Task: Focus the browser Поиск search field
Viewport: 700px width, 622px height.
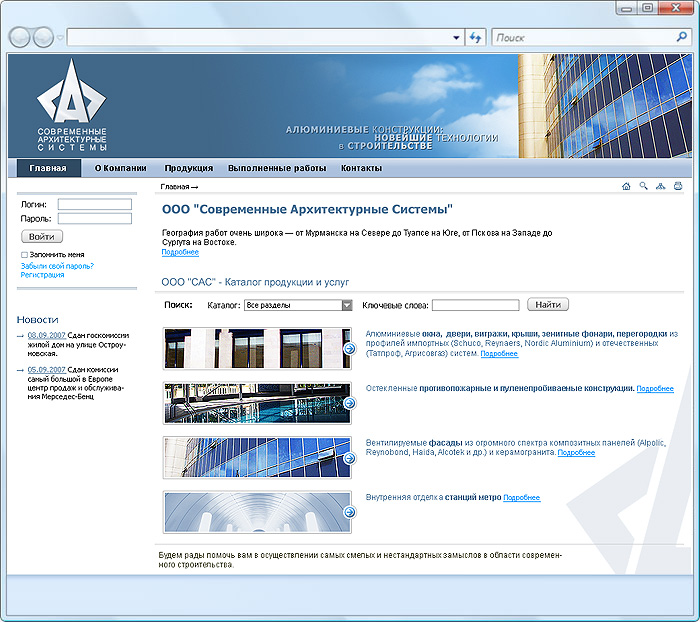Action: 584,38
